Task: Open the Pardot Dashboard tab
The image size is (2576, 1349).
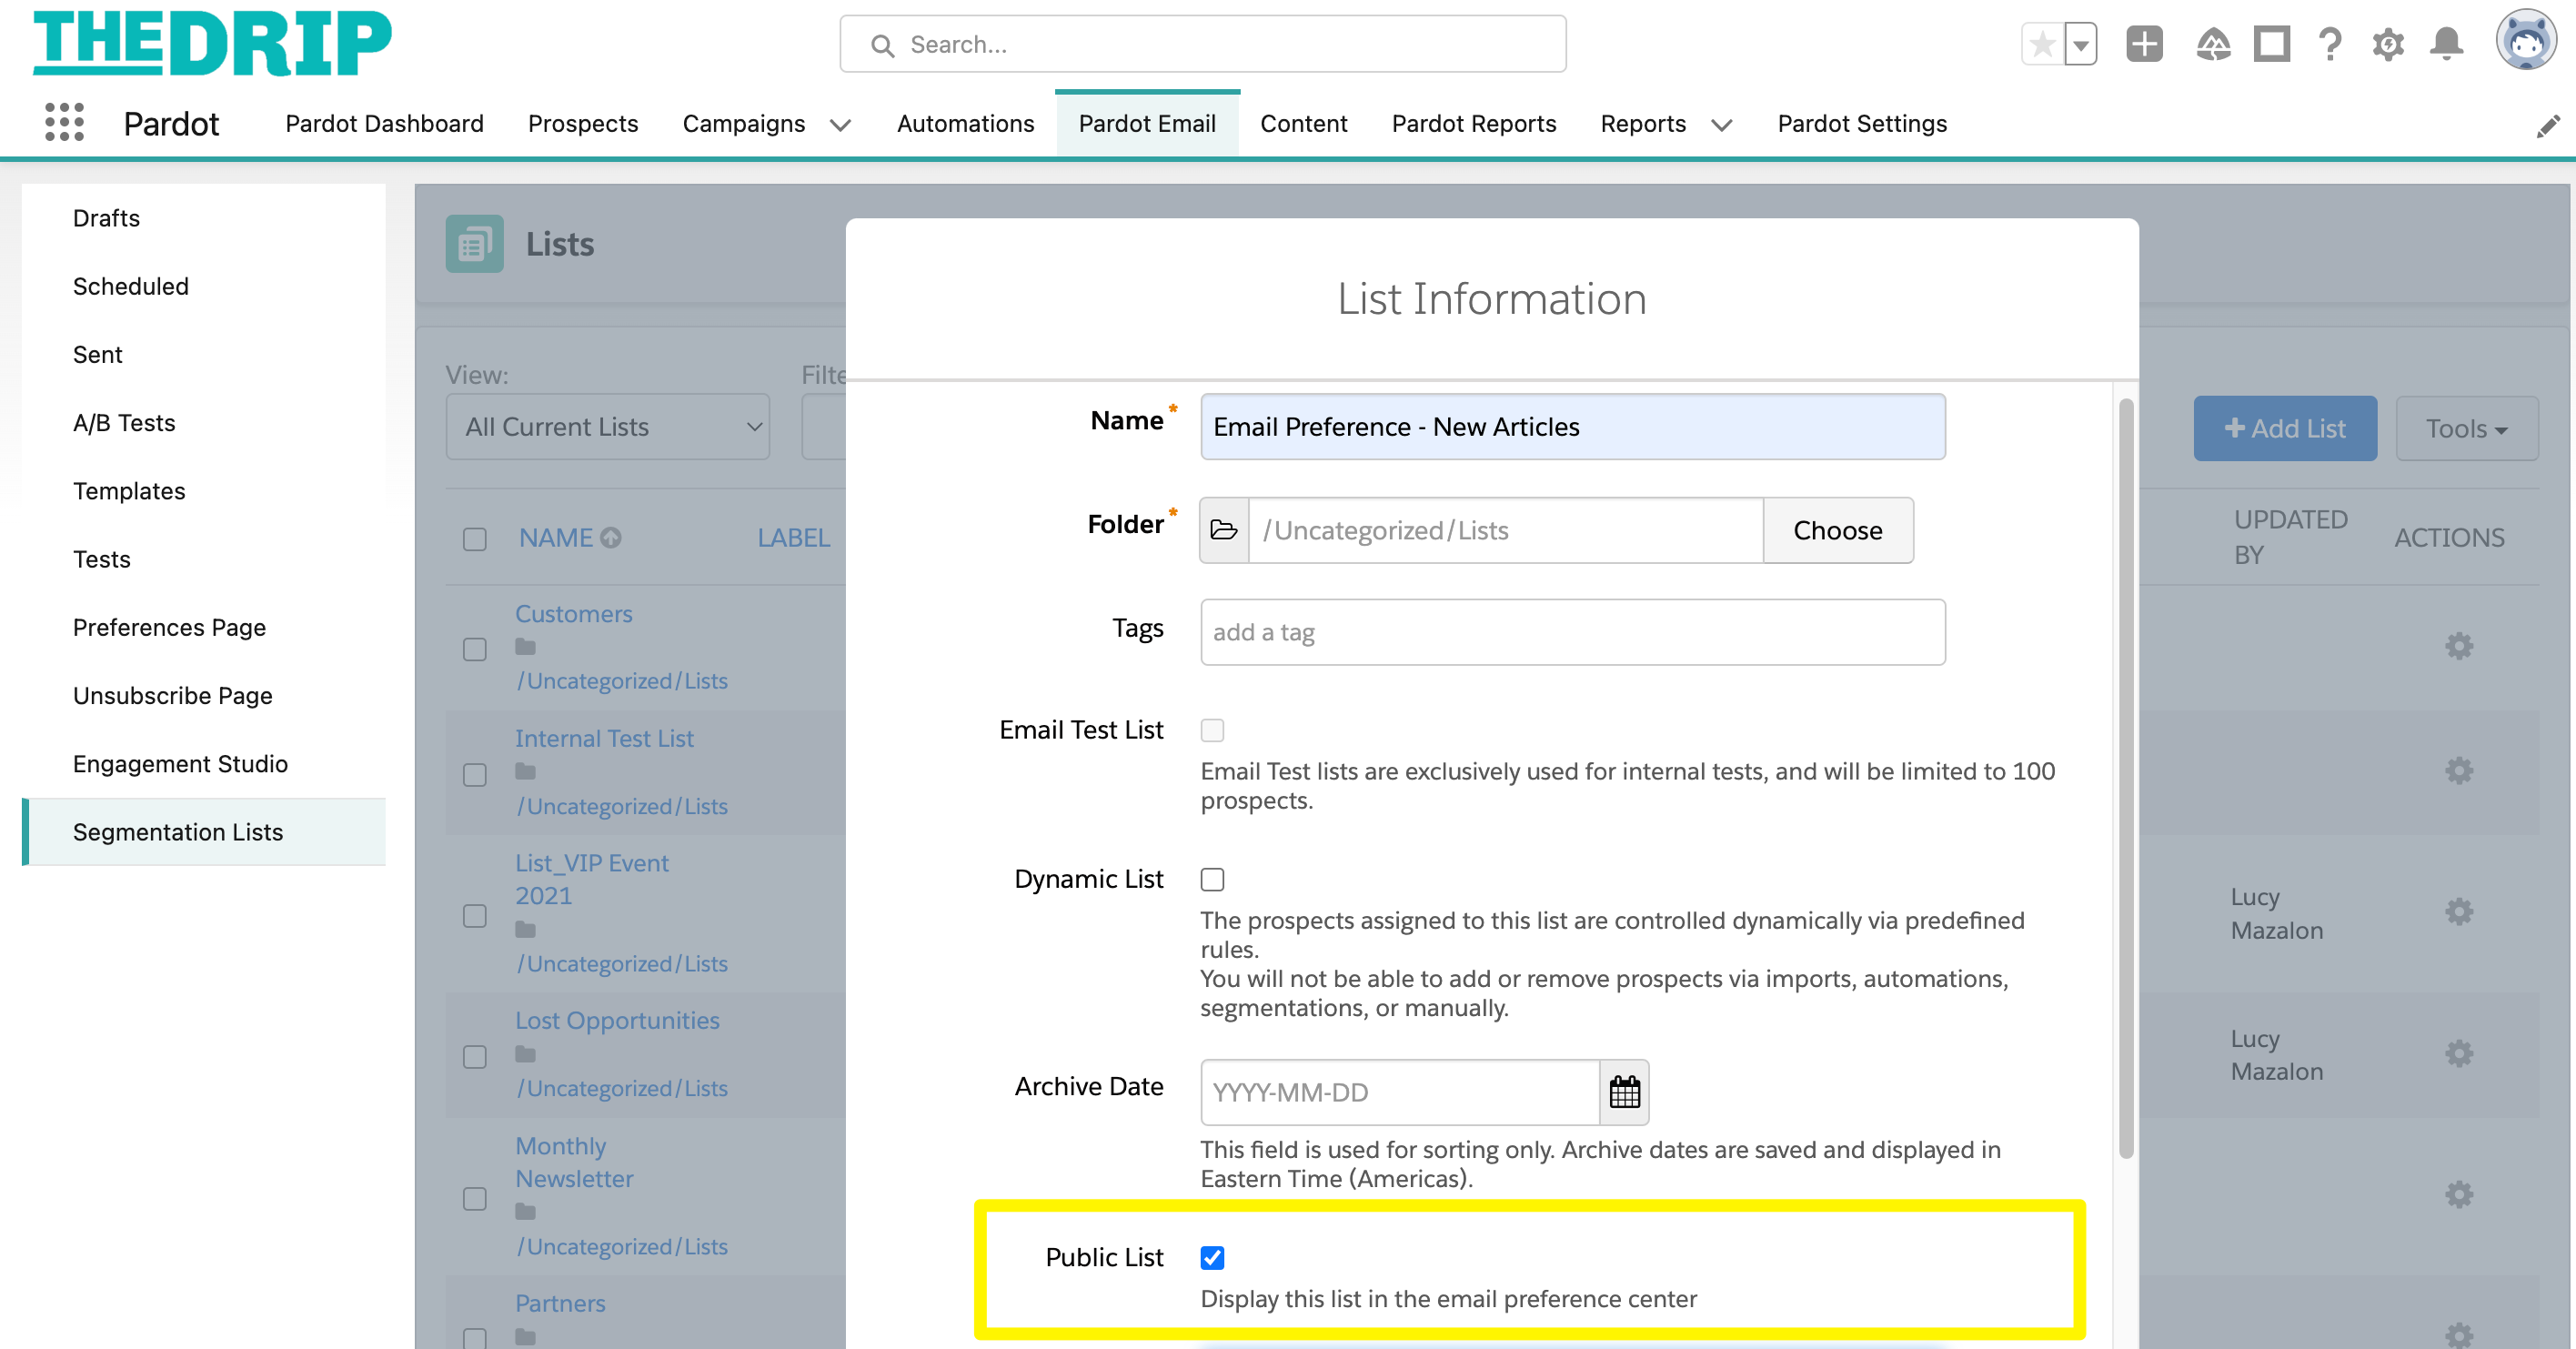Action: coord(384,124)
